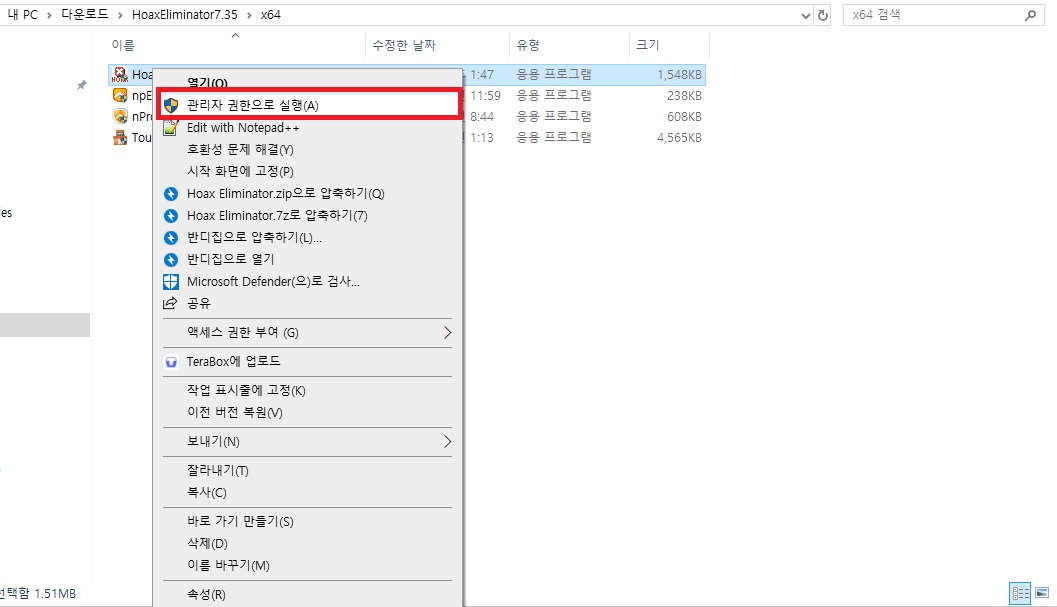This screenshot has width=1057, height=607.
Task: Click the 4,565KB size cell
Action: click(x=680, y=138)
